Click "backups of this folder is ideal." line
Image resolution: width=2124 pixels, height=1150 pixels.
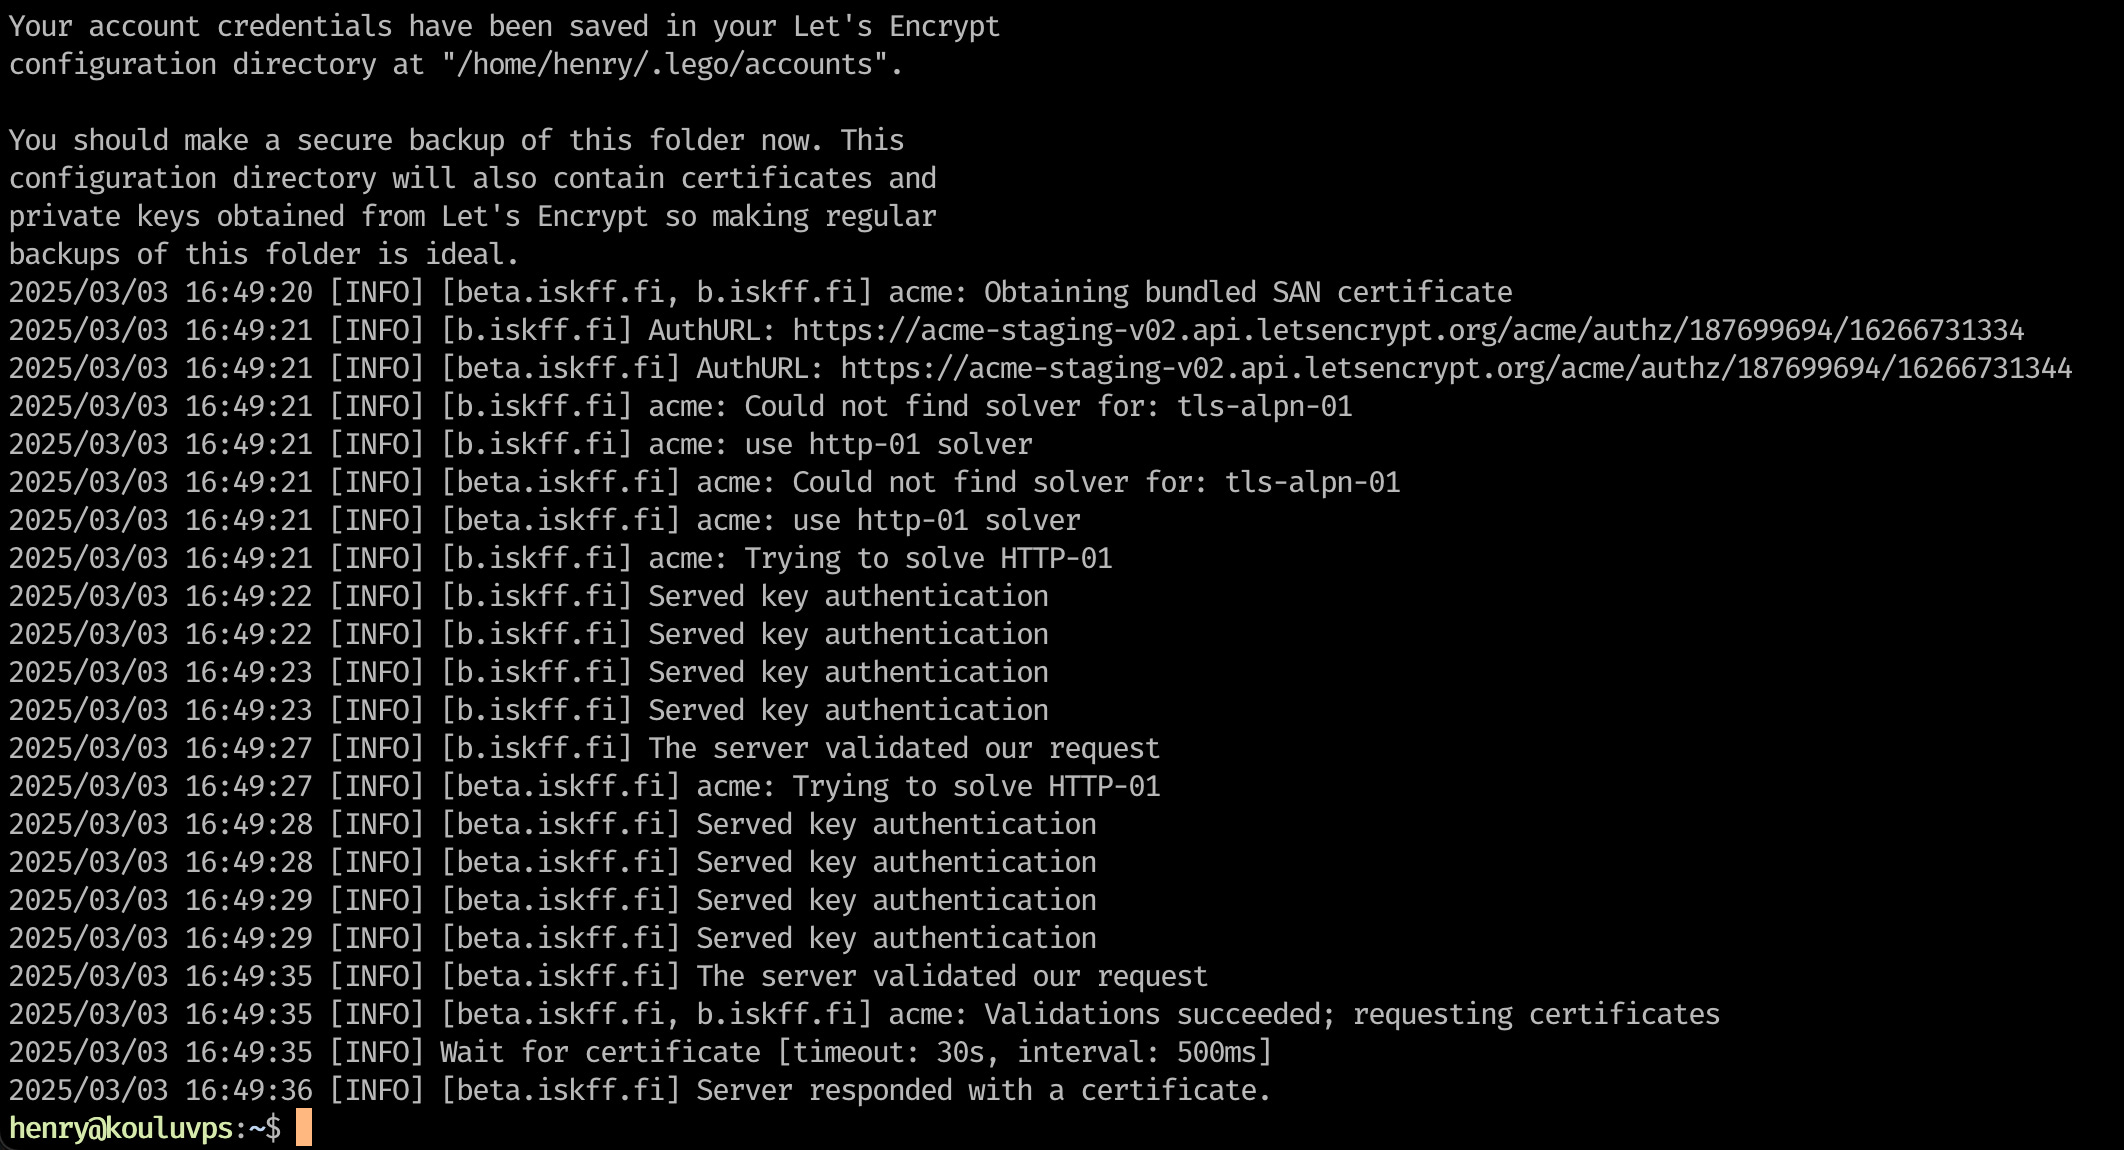click(264, 254)
